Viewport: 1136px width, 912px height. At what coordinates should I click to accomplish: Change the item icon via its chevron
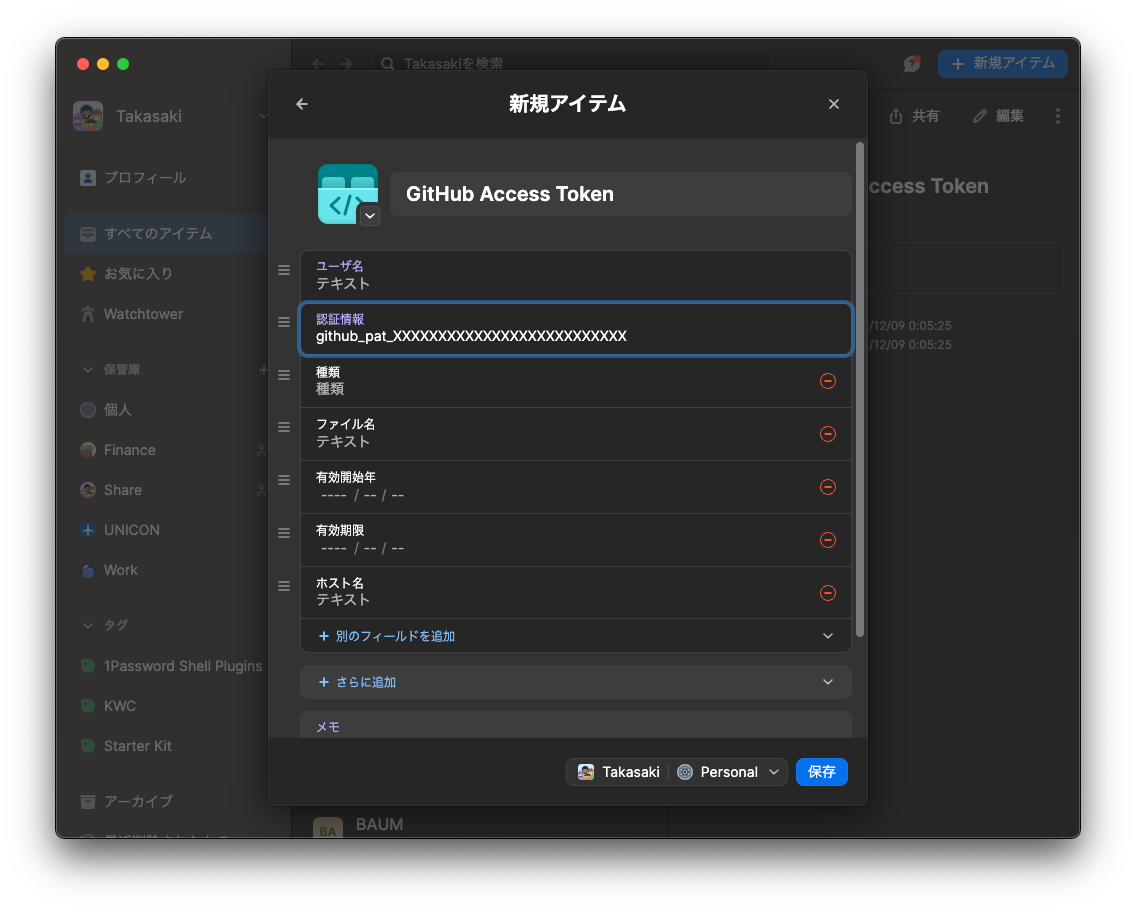(369, 216)
